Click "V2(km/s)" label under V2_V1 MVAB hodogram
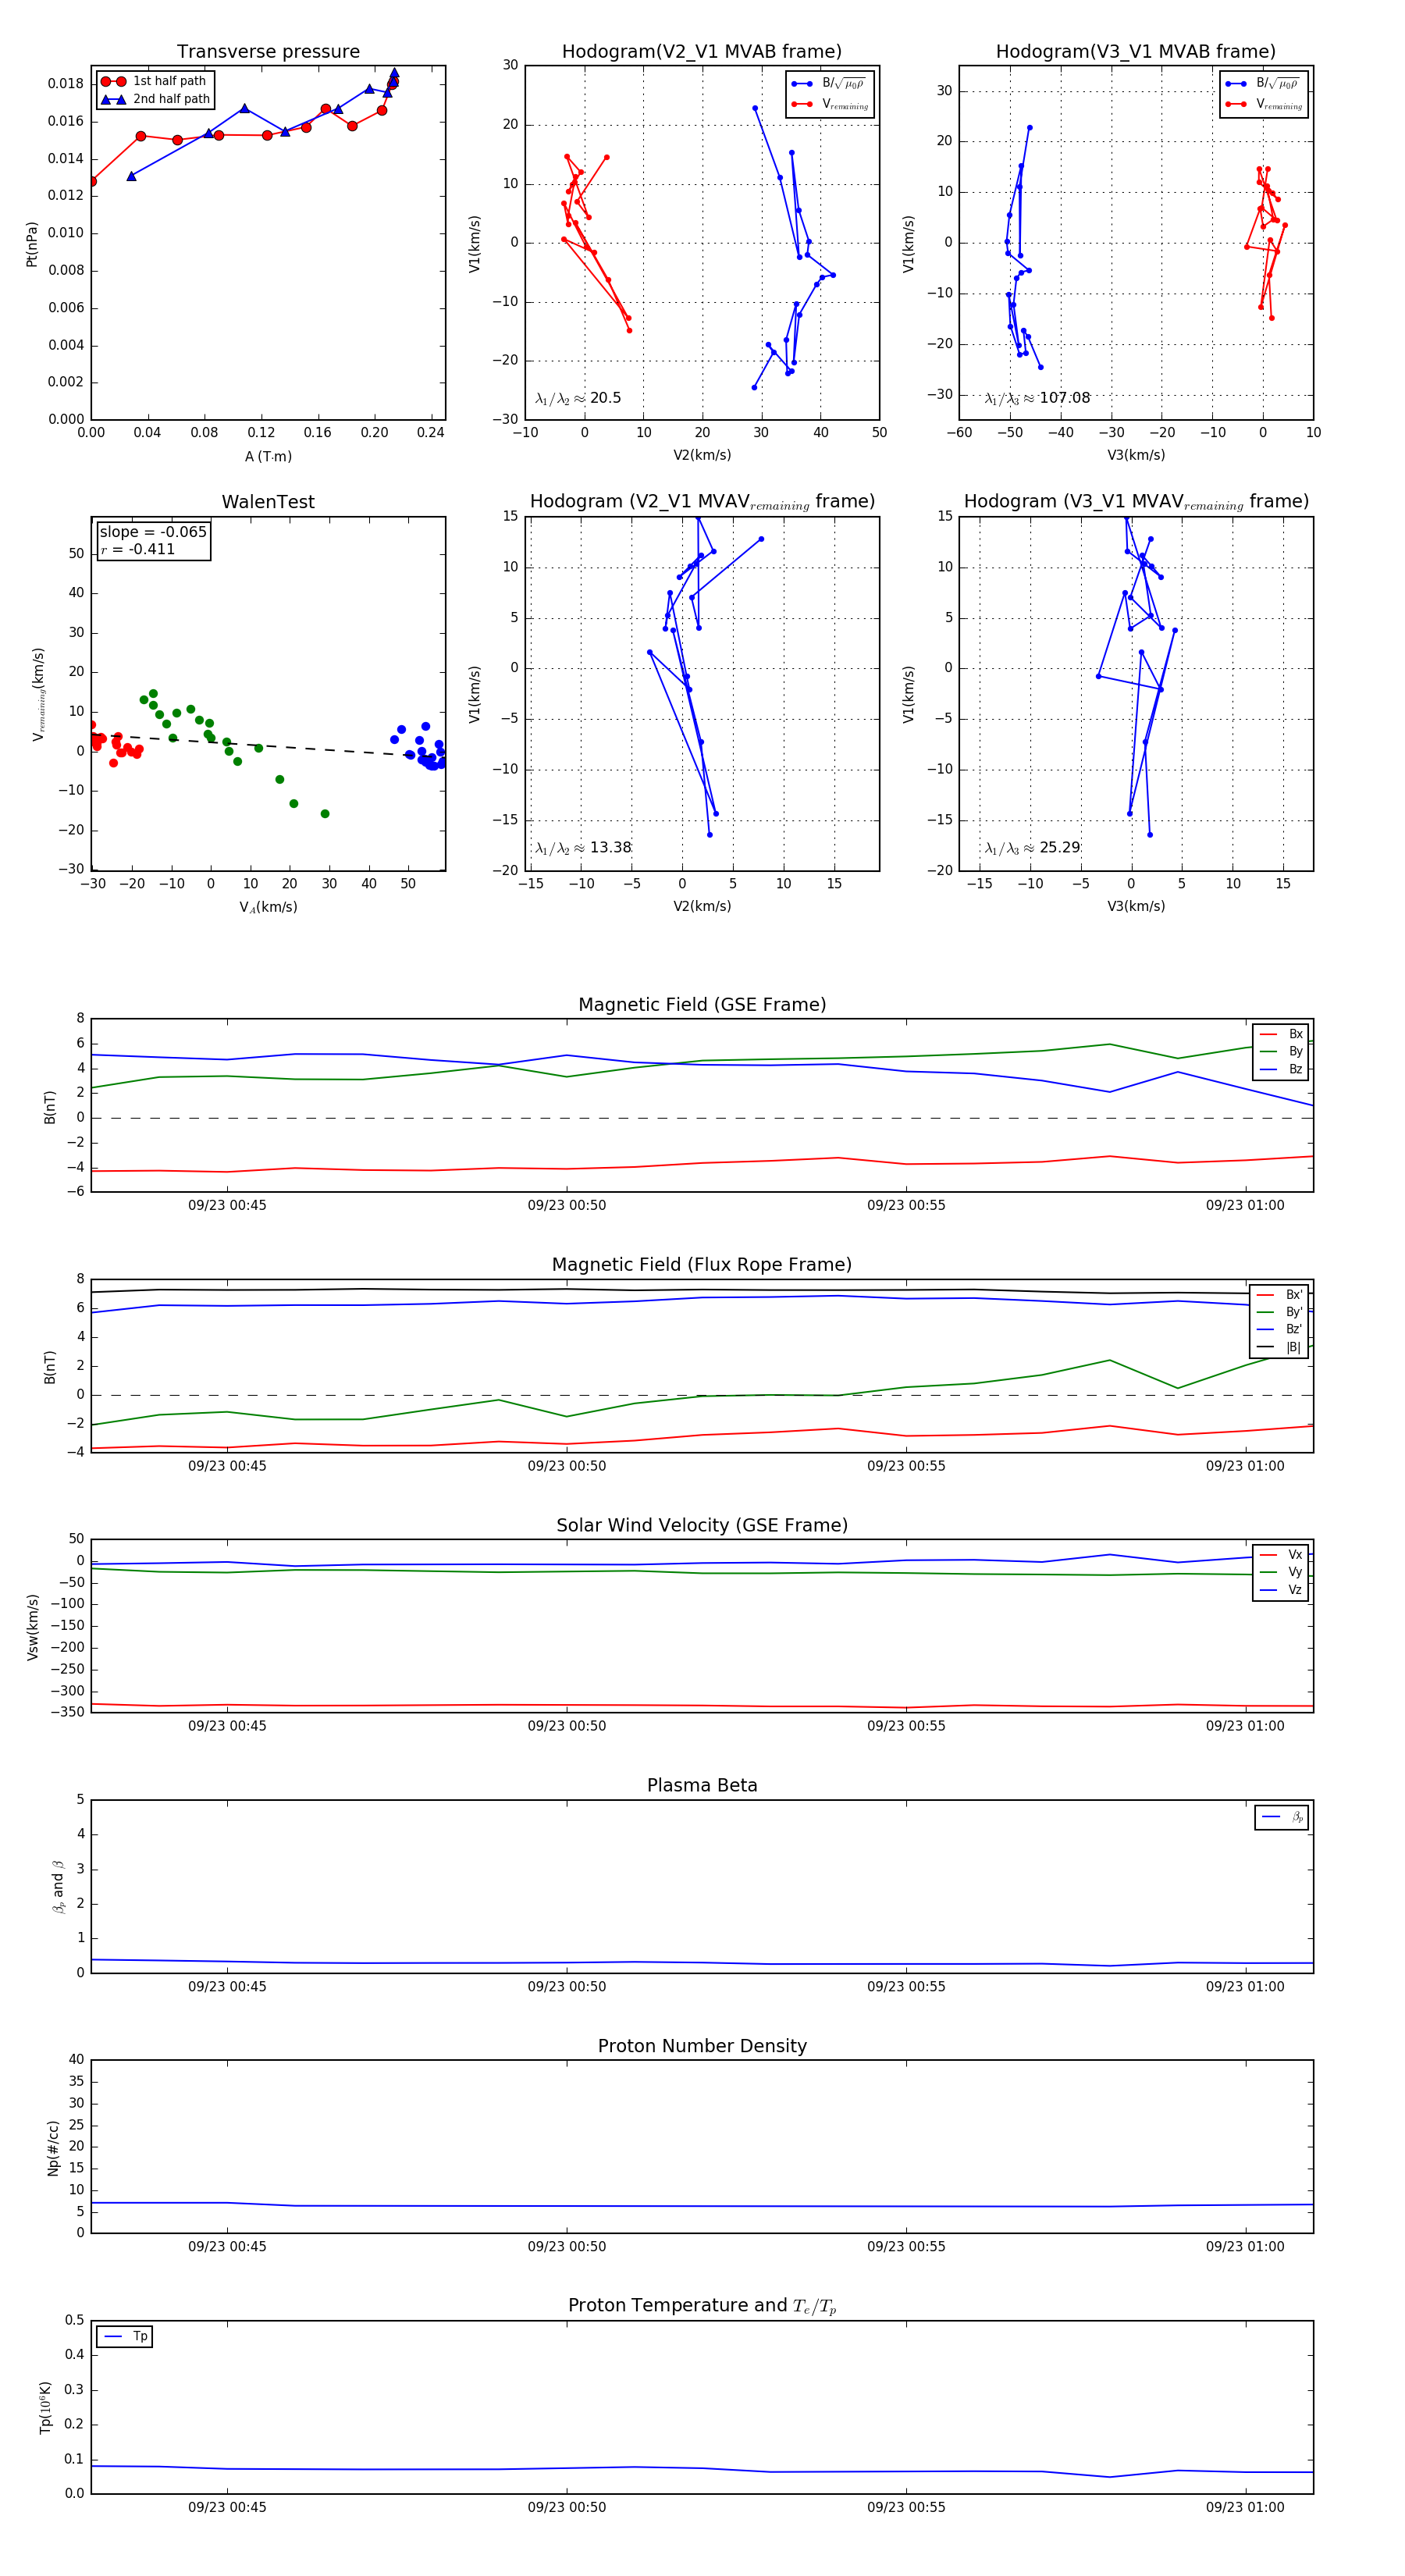This screenshot has width=1405, height=2576. click(702, 455)
